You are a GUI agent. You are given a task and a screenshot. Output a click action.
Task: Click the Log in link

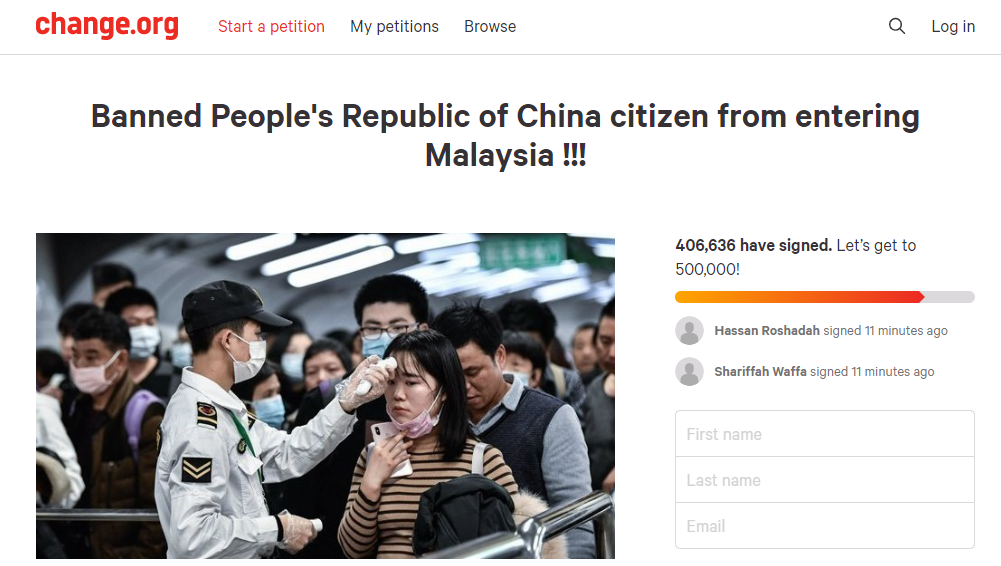pyautogui.click(x=953, y=27)
